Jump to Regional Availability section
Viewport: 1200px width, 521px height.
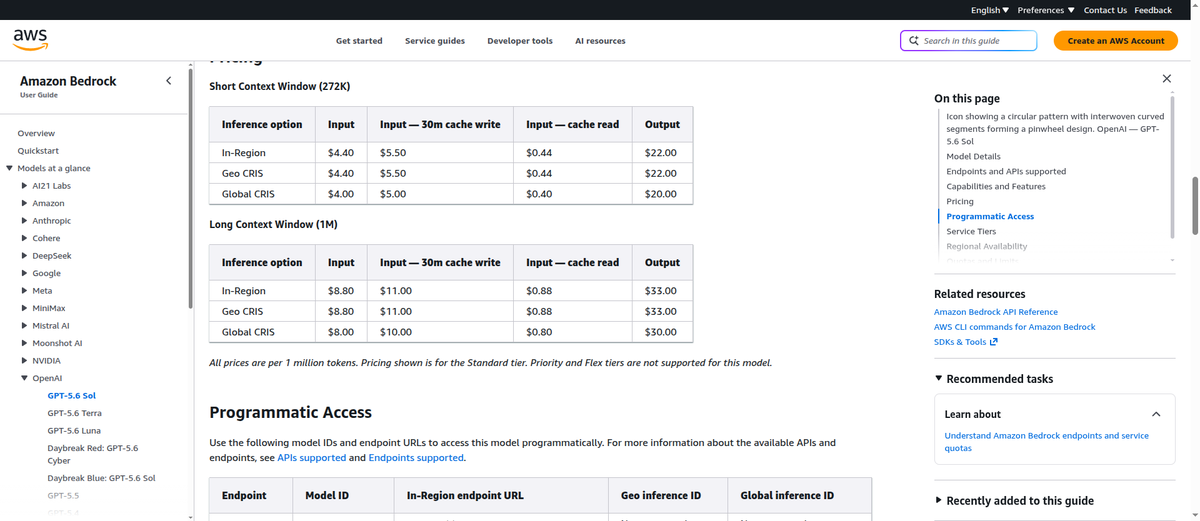(x=987, y=246)
